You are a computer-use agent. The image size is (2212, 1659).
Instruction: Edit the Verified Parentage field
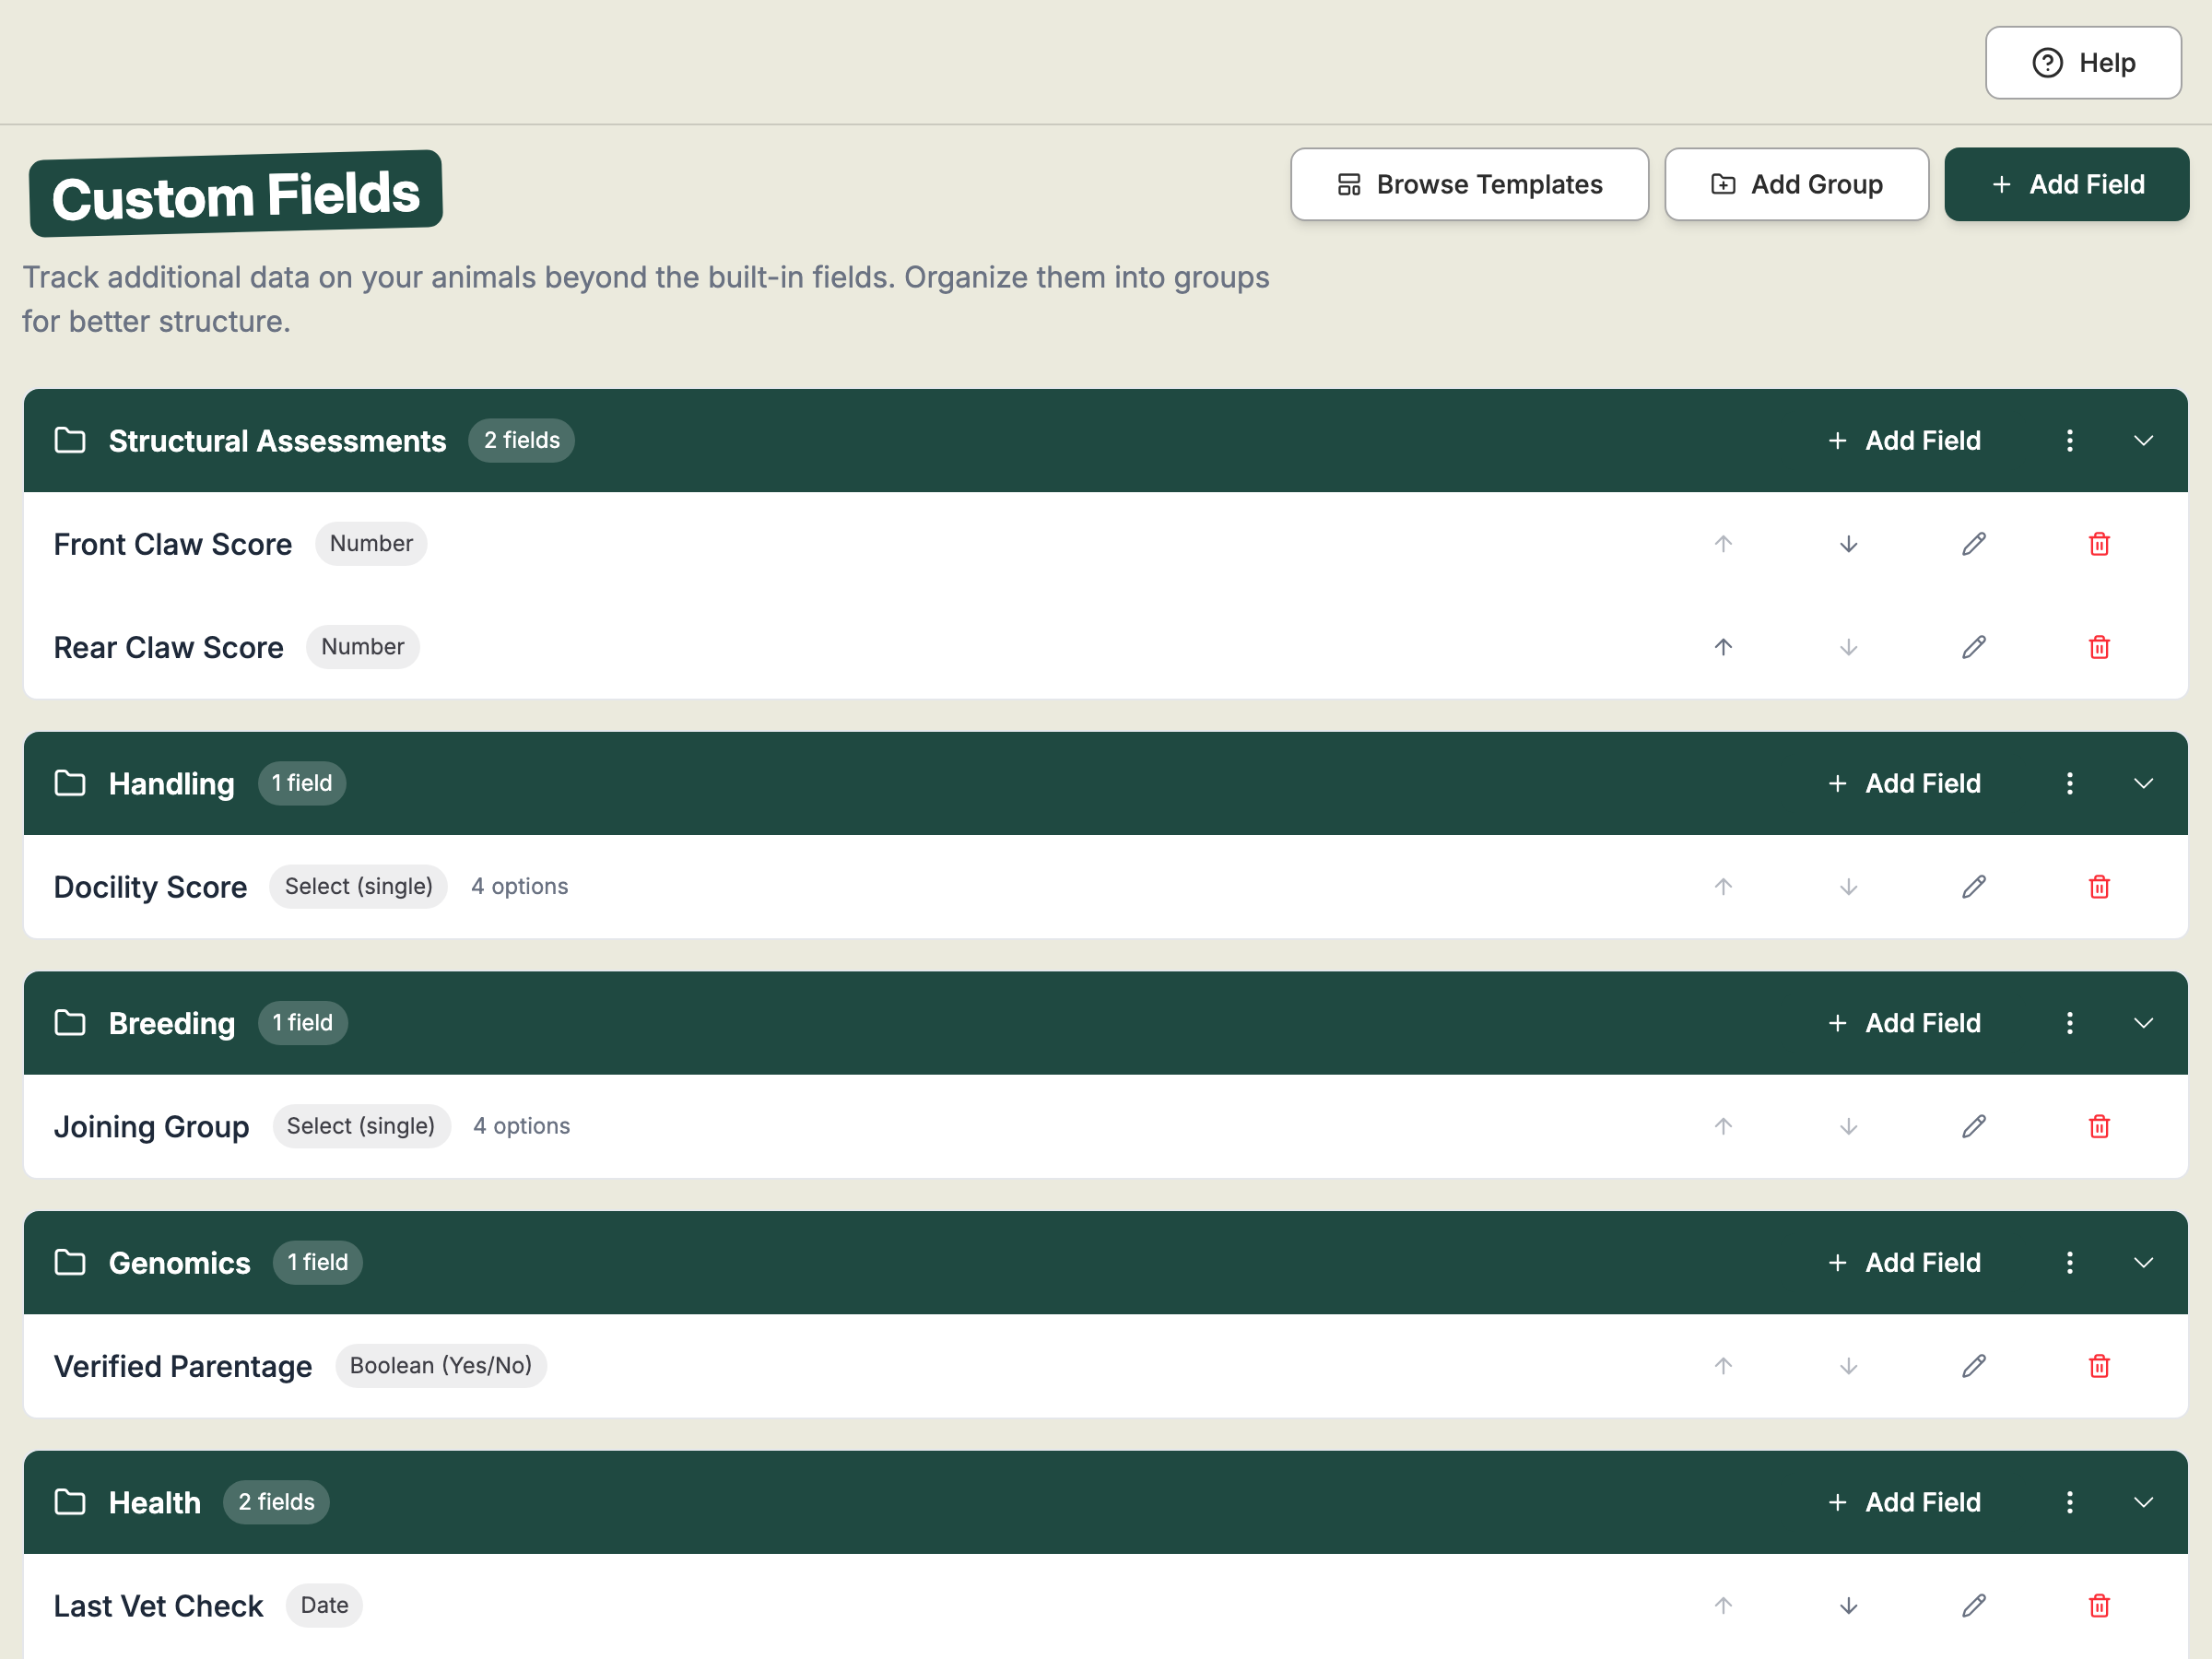tap(1974, 1366)
